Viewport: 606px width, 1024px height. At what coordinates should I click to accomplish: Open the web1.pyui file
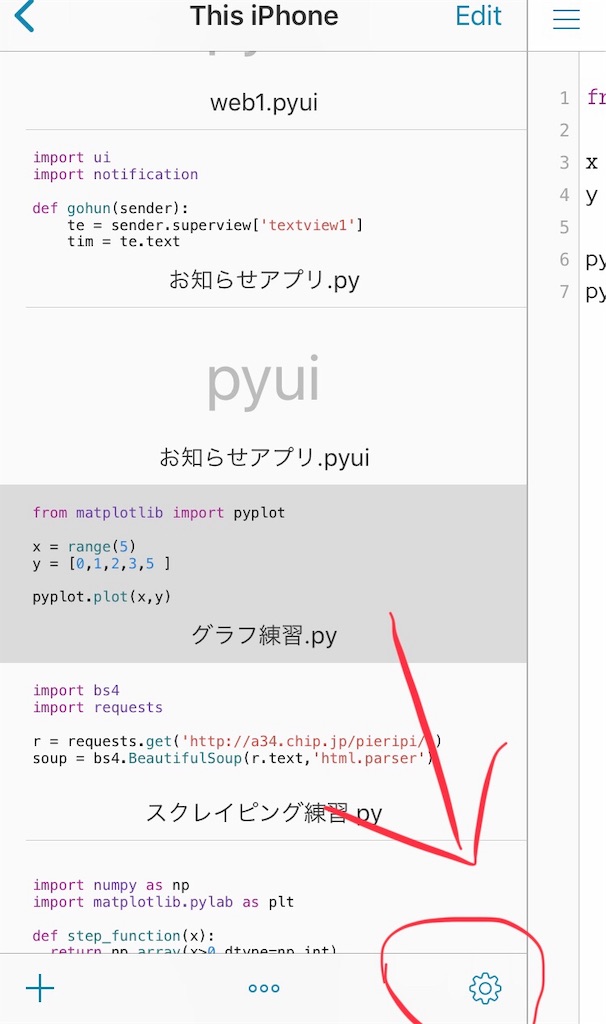[264, 103]
